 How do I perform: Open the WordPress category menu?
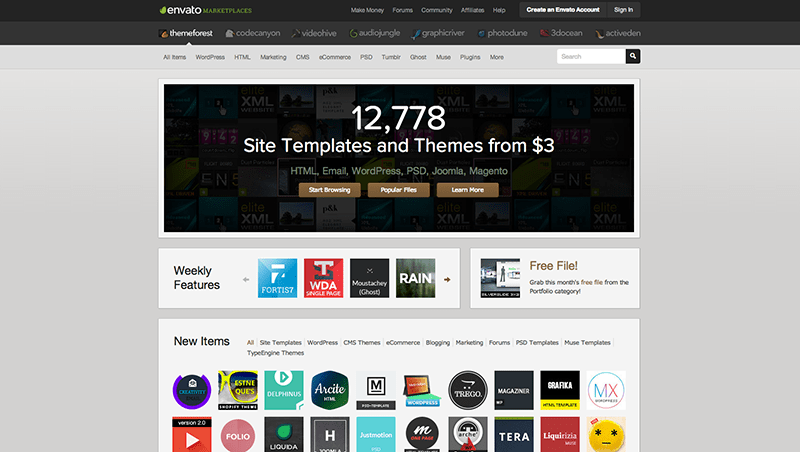[x=210, y=57]
